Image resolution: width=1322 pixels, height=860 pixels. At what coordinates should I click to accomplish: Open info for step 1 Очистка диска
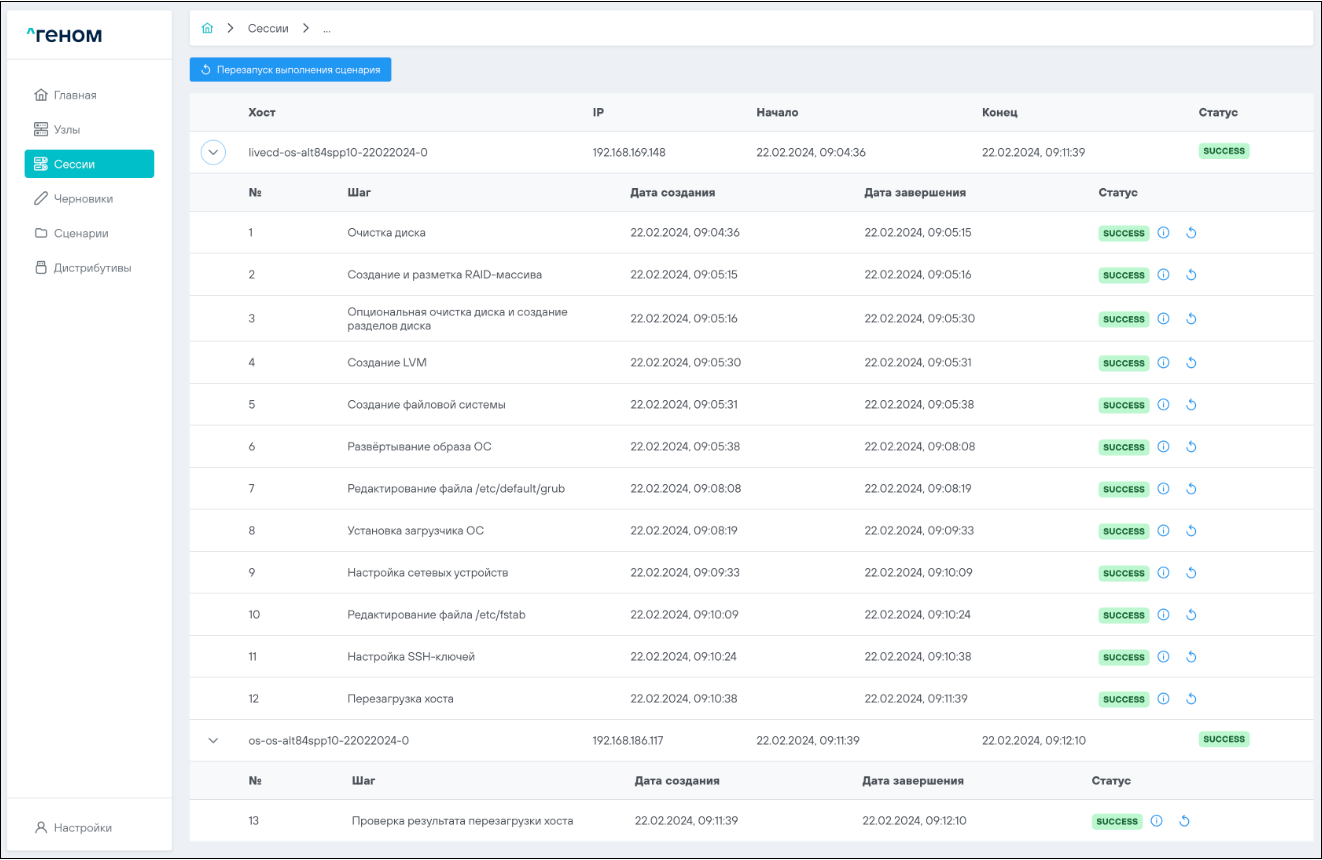(1163, 233)
